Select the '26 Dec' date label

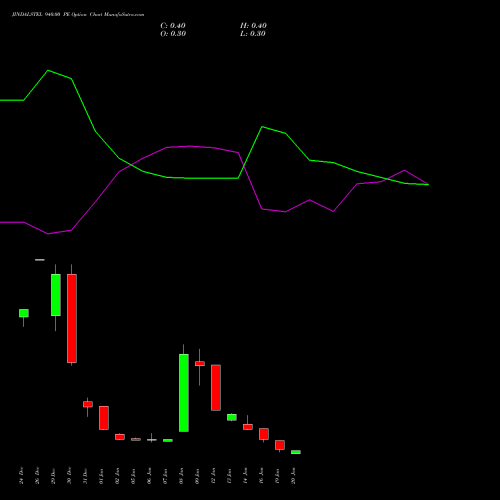pyautogui.click(x=38, y=475)
